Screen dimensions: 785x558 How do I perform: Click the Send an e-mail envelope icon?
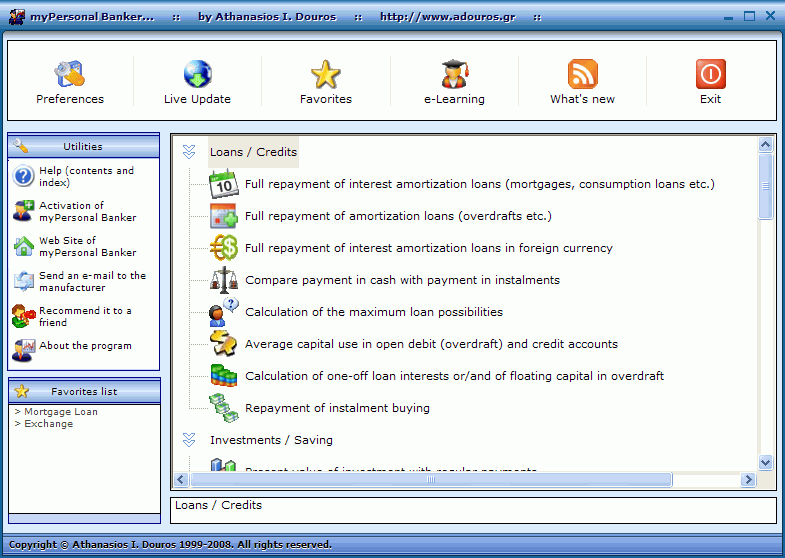[23, 281]
